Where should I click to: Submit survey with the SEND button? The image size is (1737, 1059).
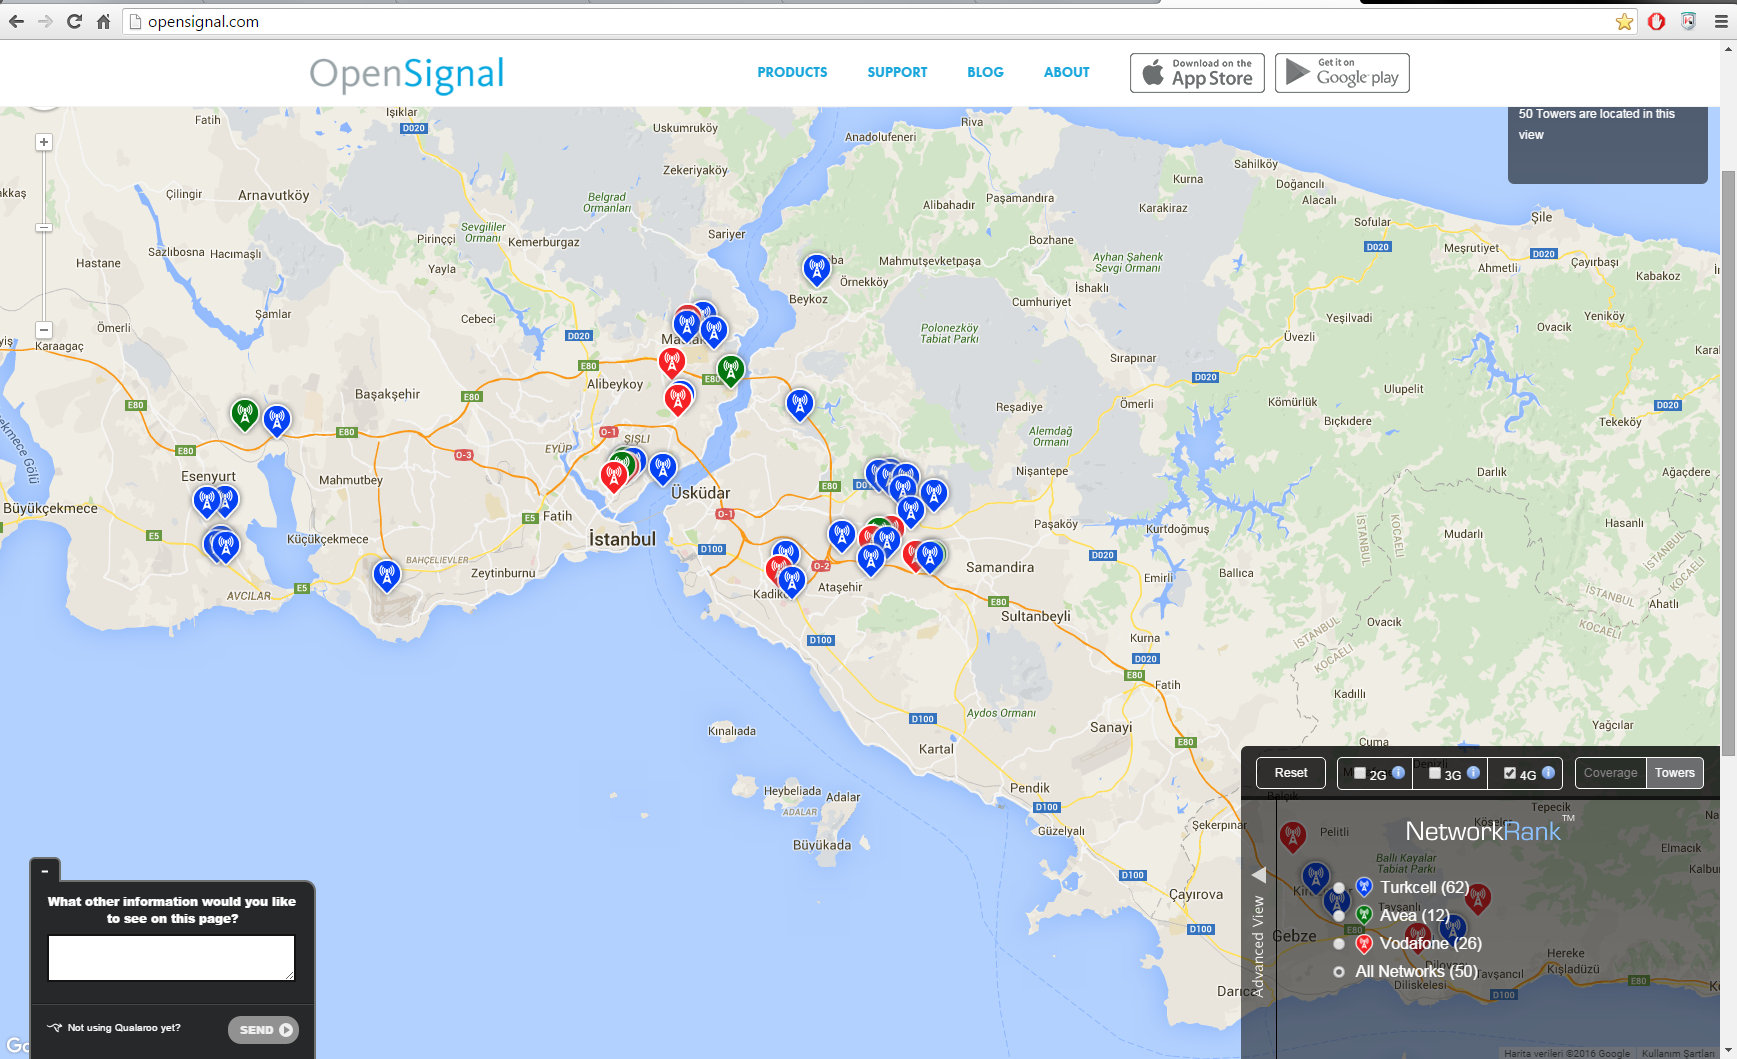point(263,1029)
